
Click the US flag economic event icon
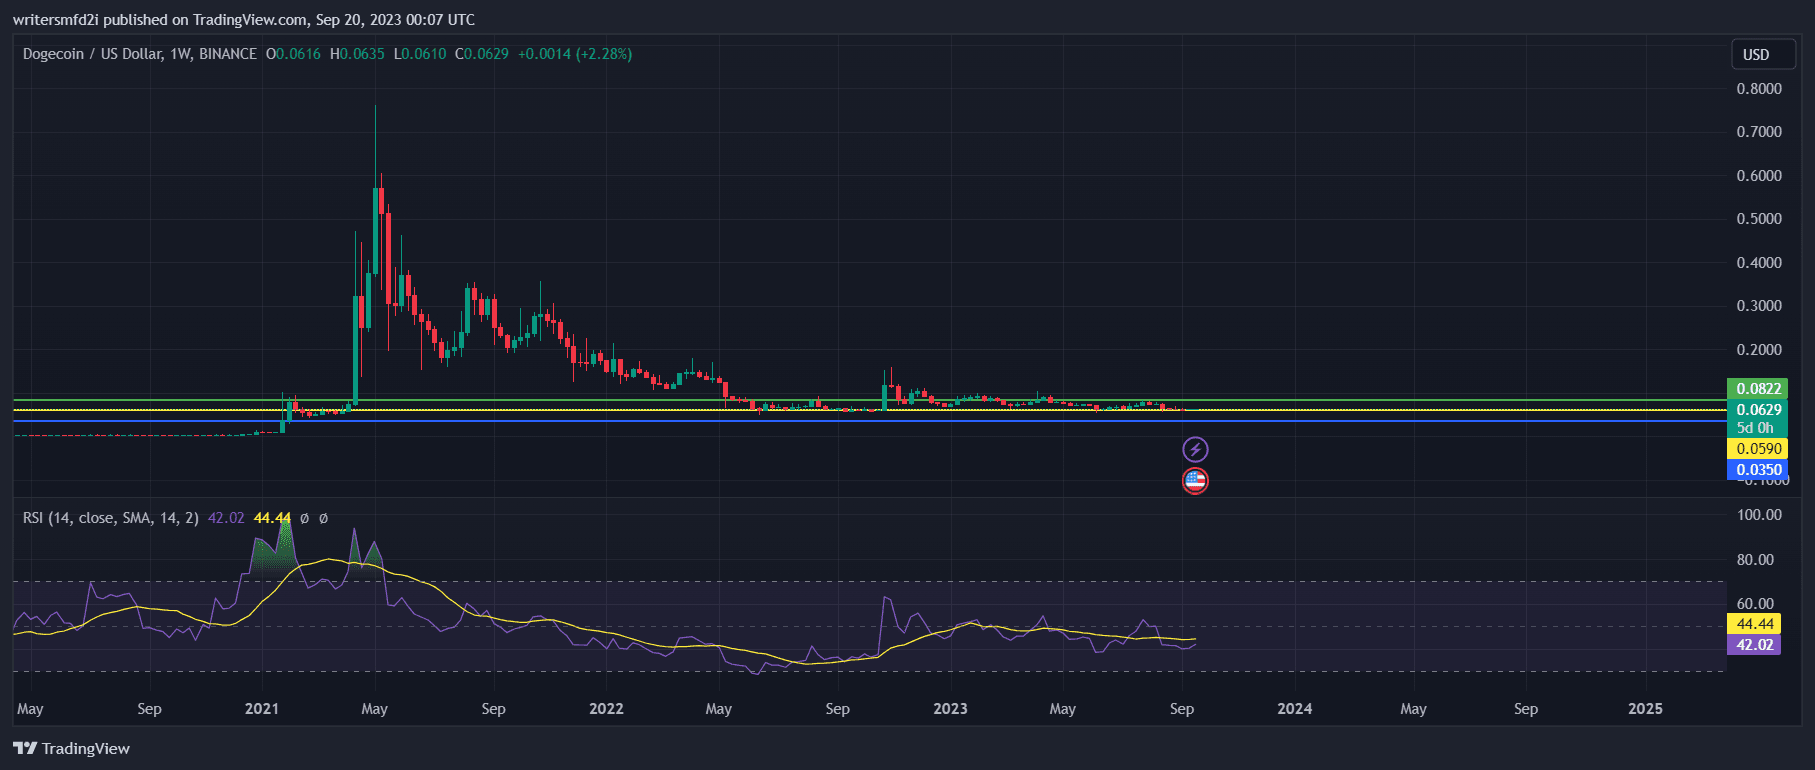1195,481
